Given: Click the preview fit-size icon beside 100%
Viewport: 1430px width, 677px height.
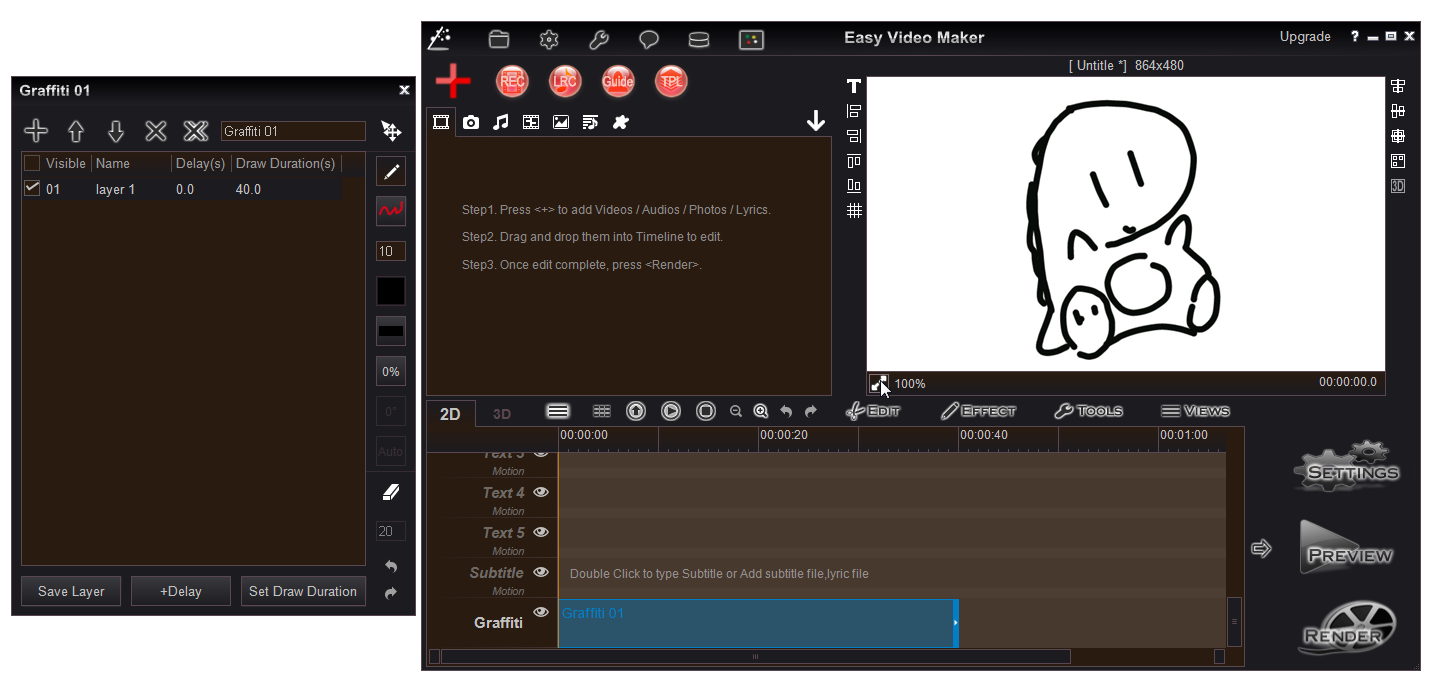Looking at the screenshot, I should (x=879, y=383).
